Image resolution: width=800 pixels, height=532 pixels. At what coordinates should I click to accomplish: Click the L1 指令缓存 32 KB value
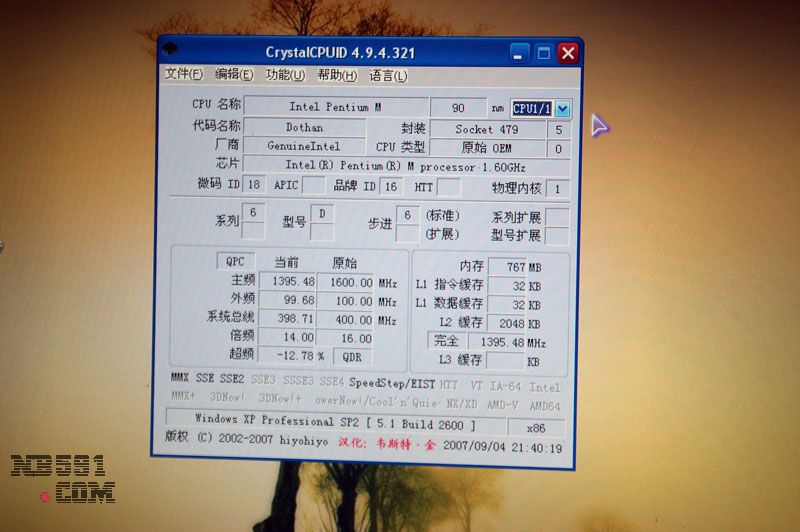[507, 286]
